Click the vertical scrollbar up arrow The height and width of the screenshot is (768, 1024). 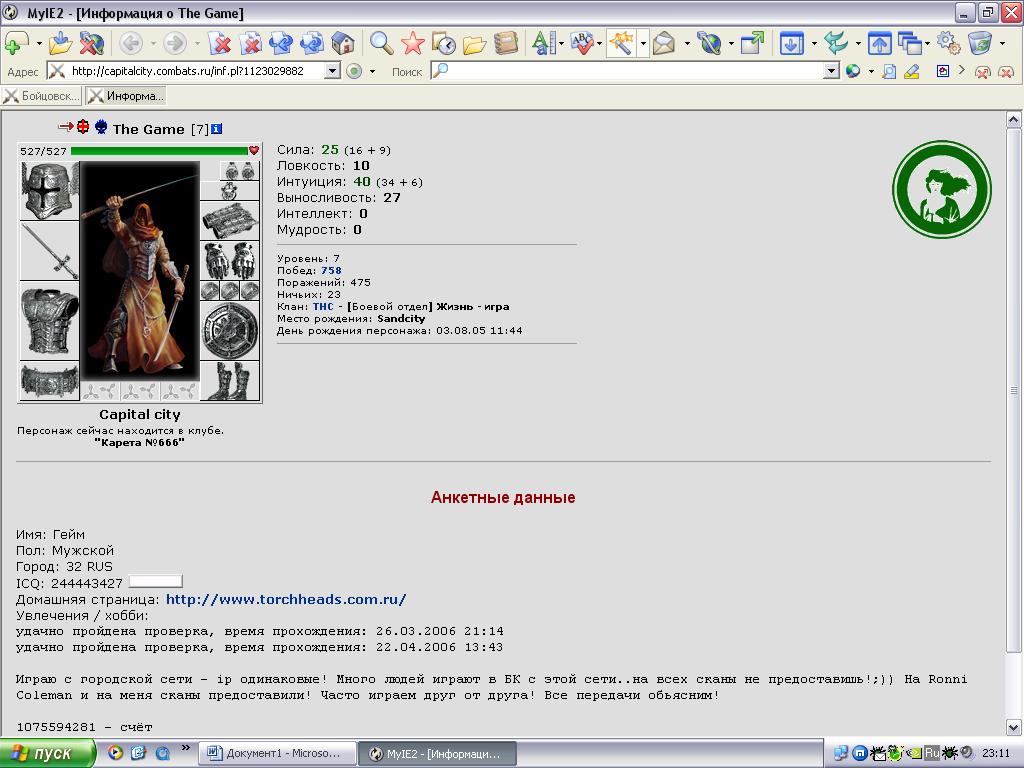1013,120
